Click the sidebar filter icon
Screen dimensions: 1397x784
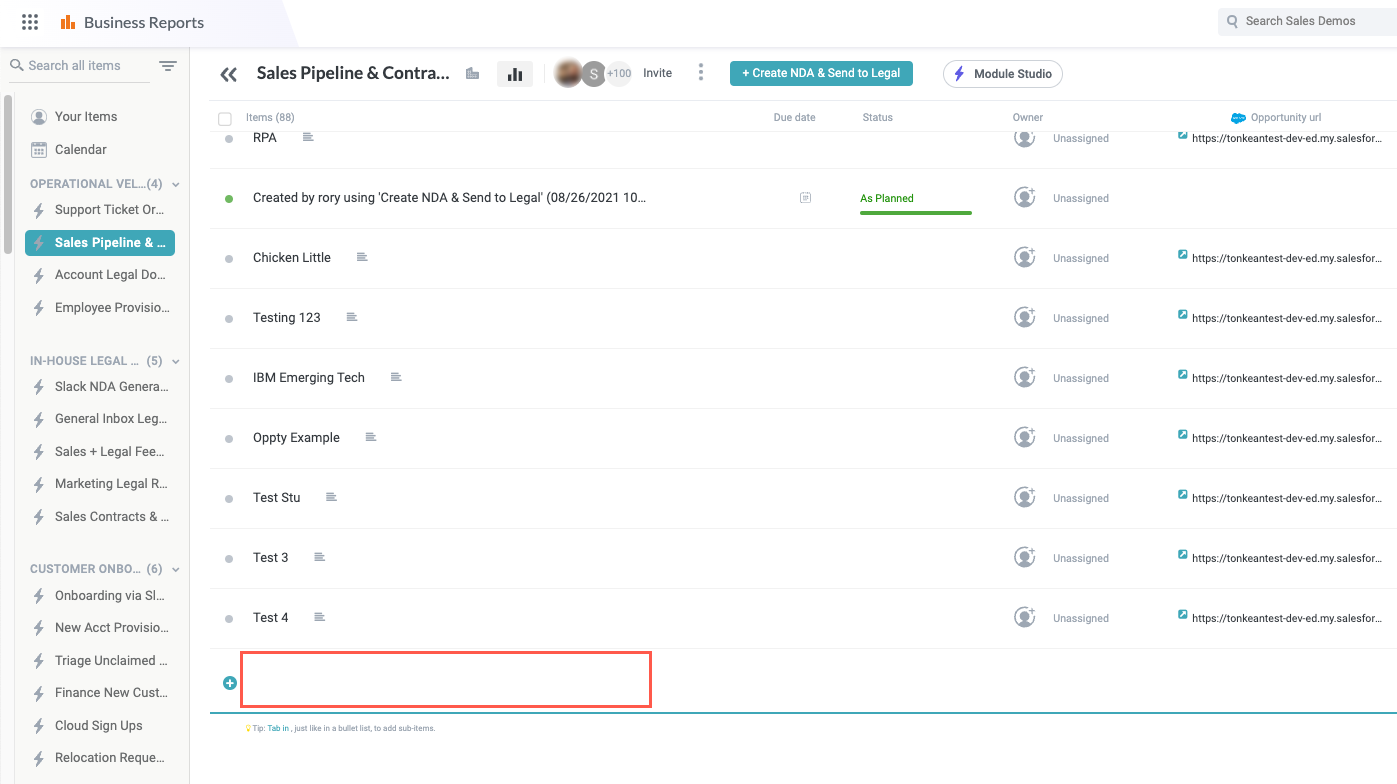point(168,66)
